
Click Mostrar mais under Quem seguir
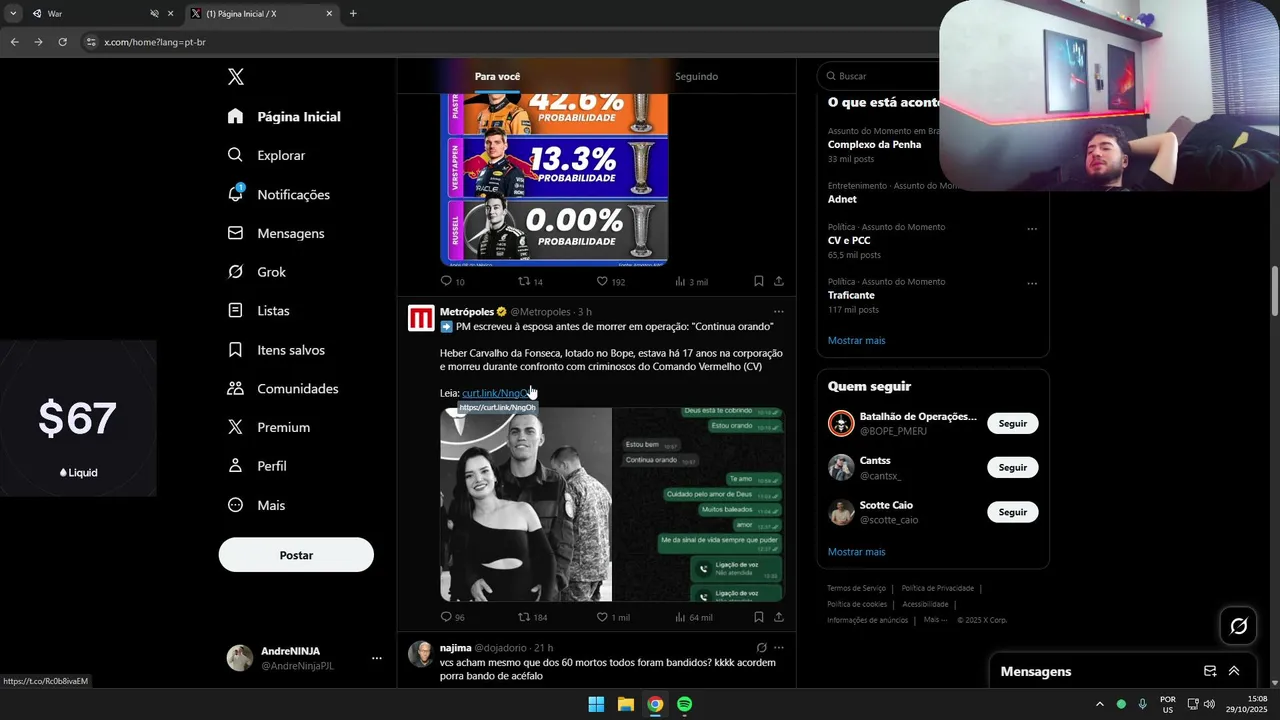point(856,552)
